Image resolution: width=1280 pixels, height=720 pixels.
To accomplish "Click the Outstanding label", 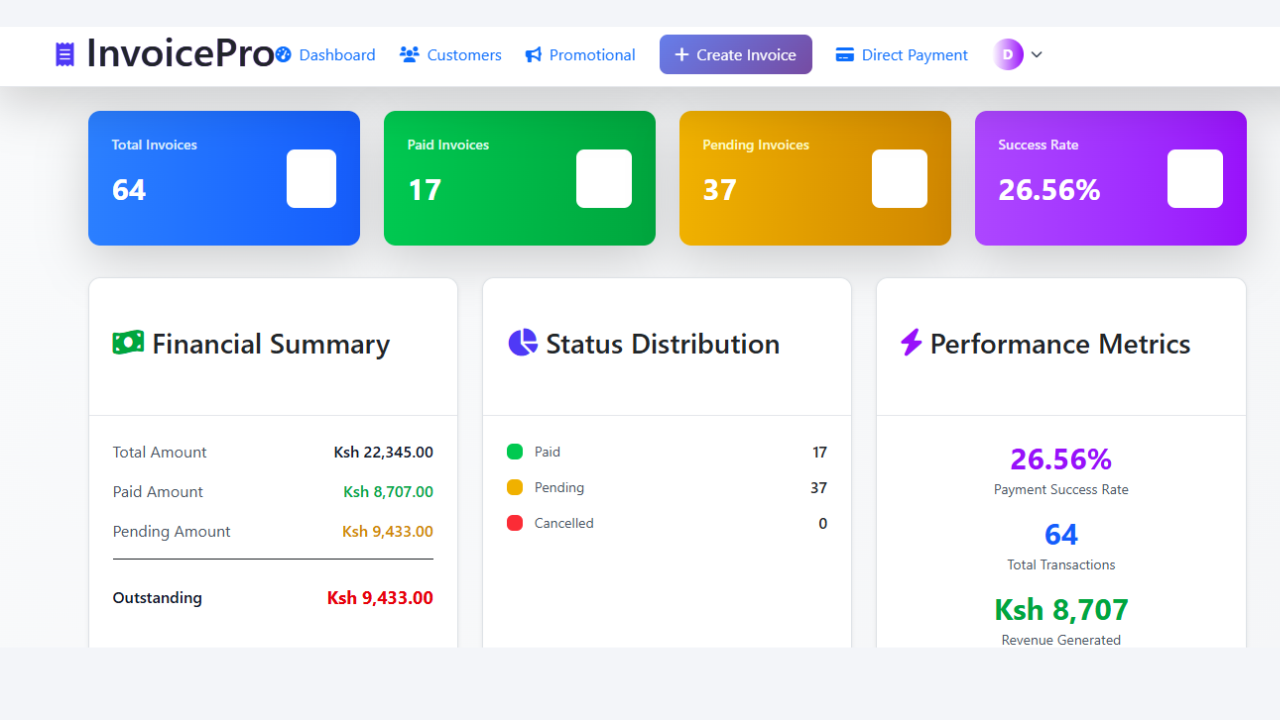I will (x=157, y=598).
